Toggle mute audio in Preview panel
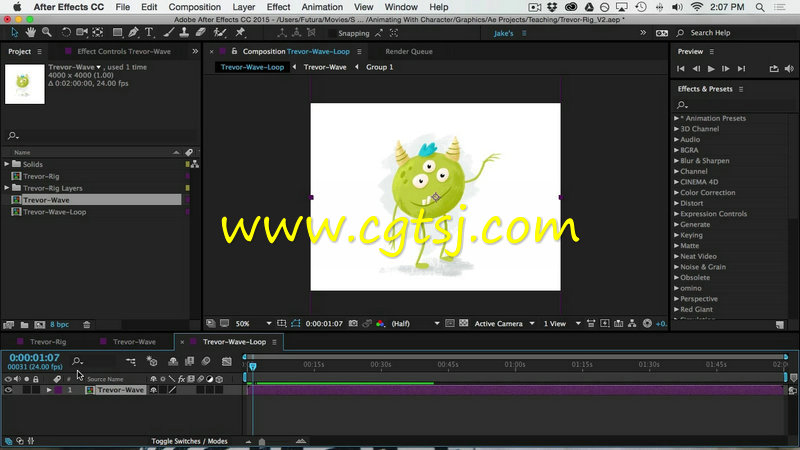Screen dimensions: 800x450 (789, 69)
